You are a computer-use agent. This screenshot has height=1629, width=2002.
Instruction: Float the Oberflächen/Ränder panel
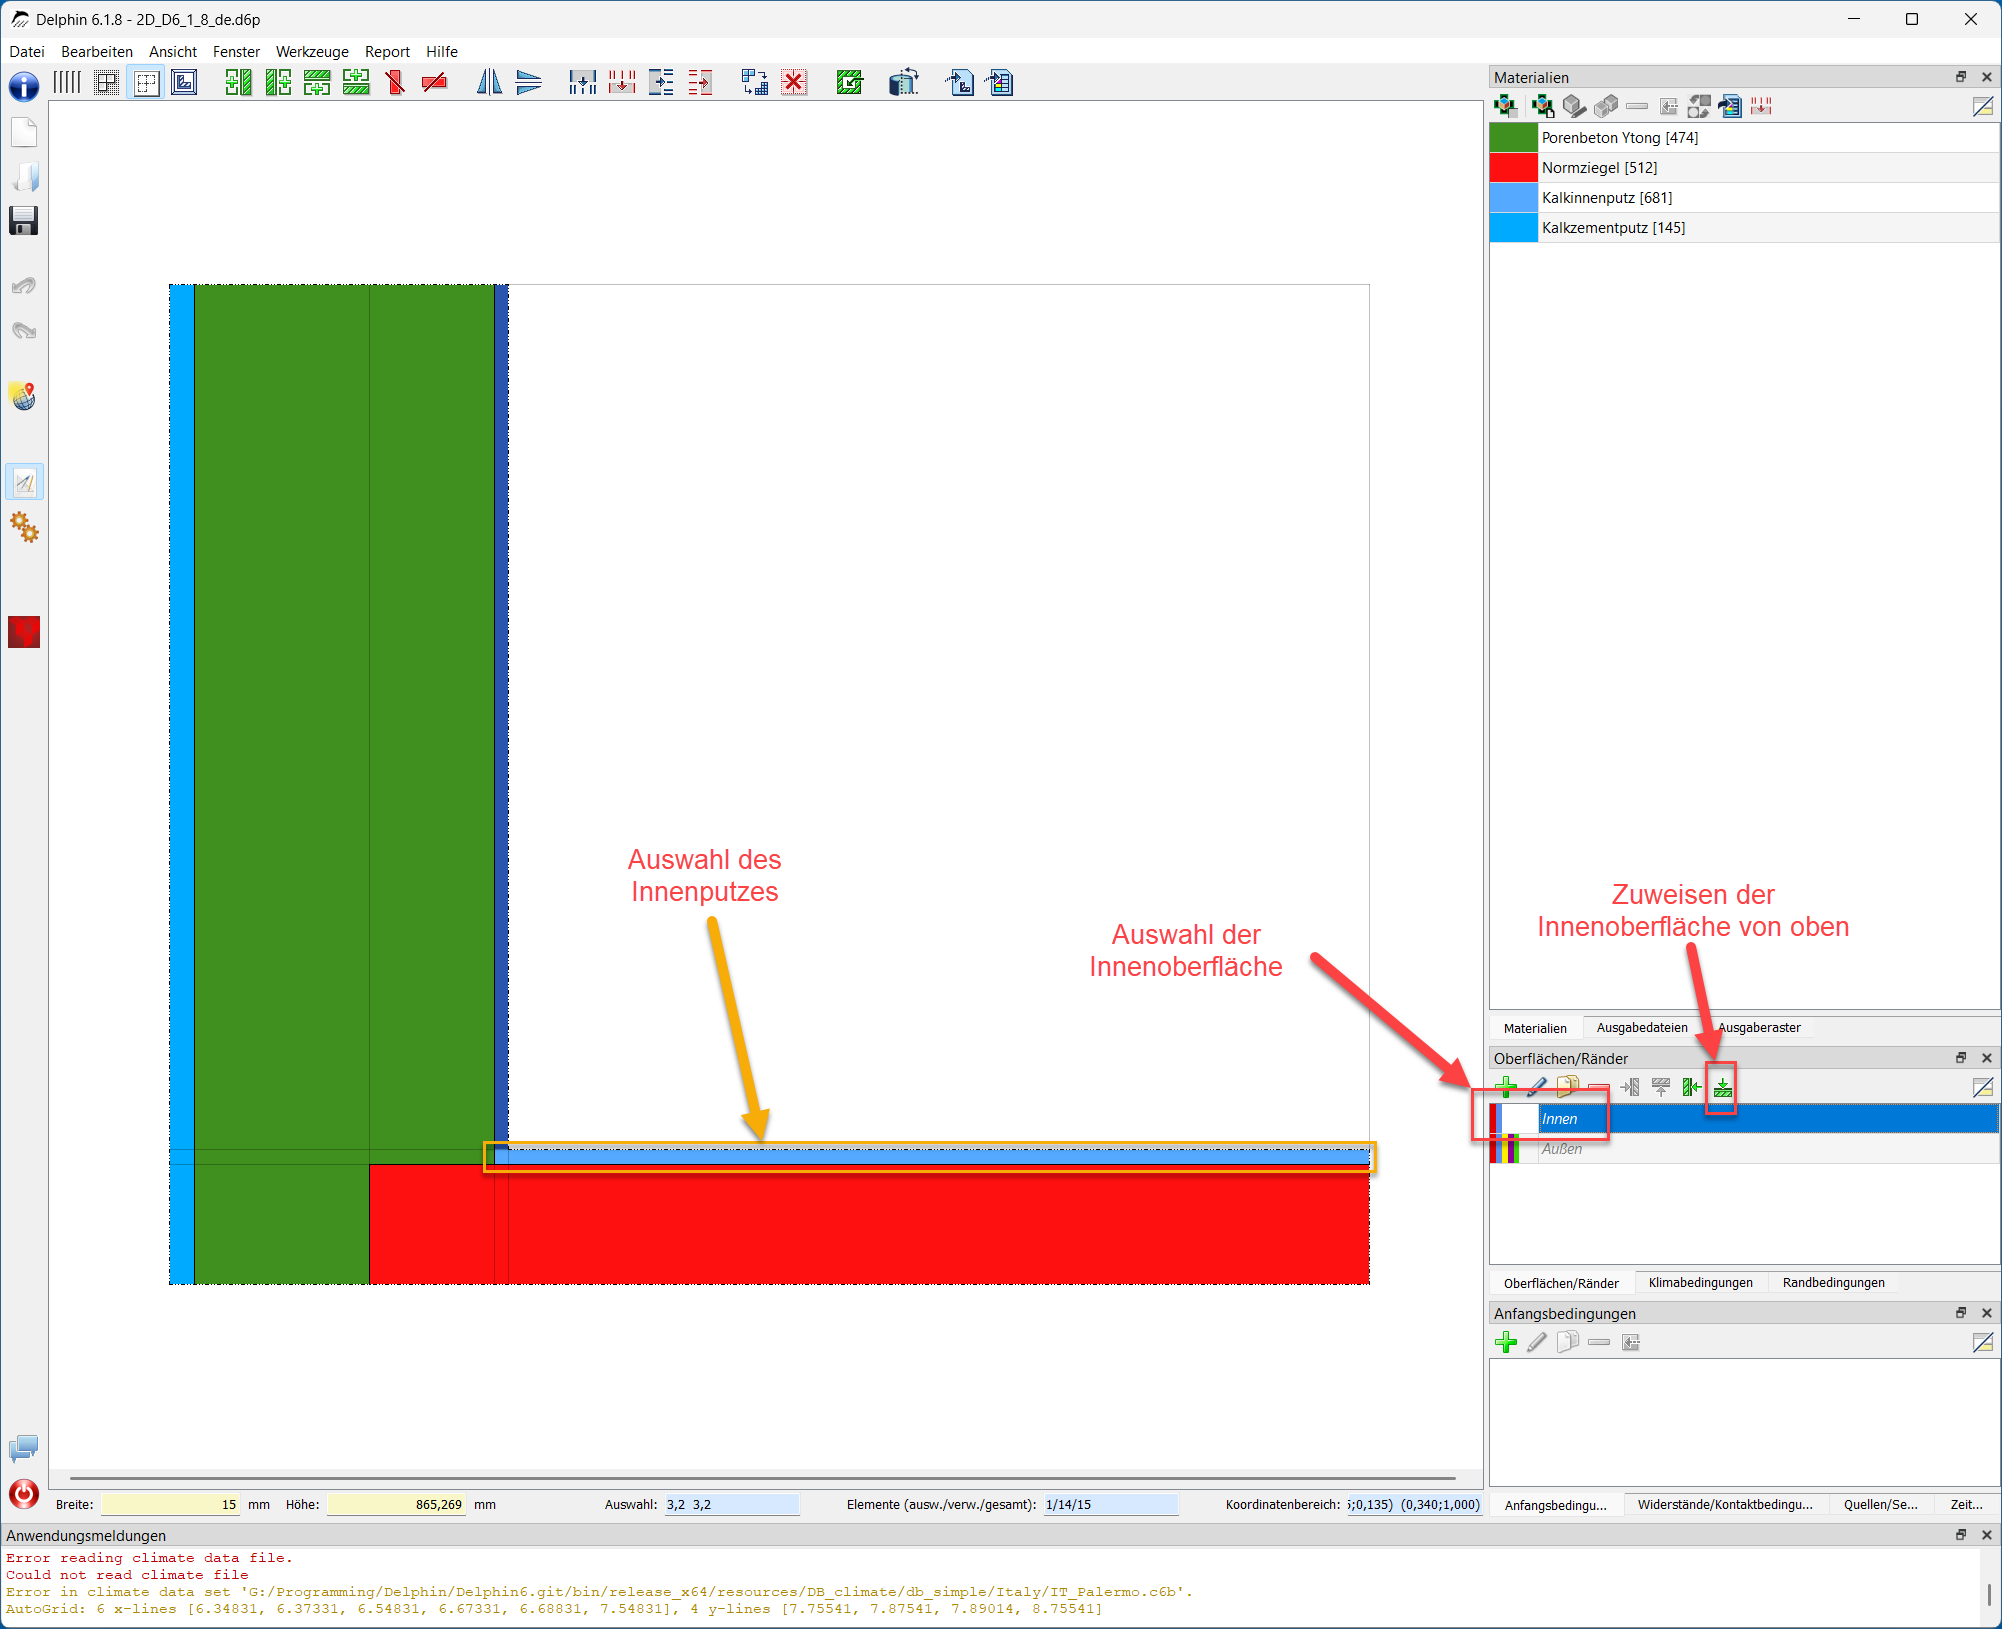pos(1961,1058)
